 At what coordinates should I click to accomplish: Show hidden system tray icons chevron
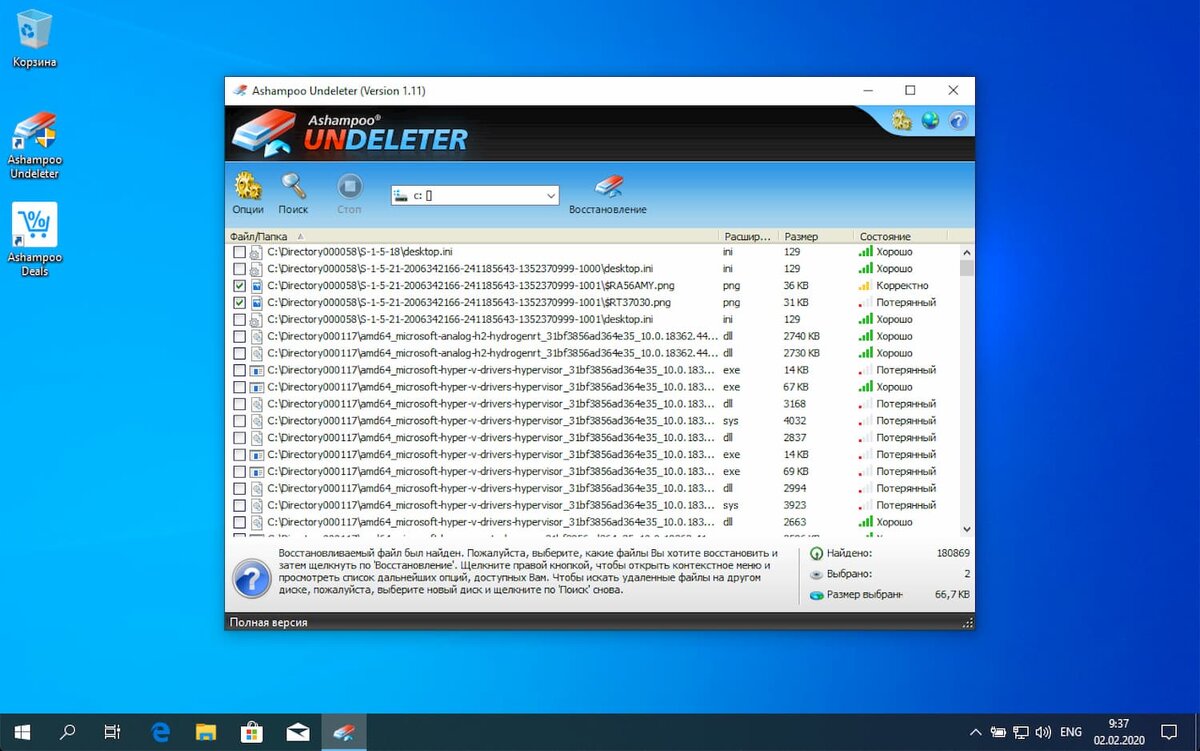click(976, 732)
